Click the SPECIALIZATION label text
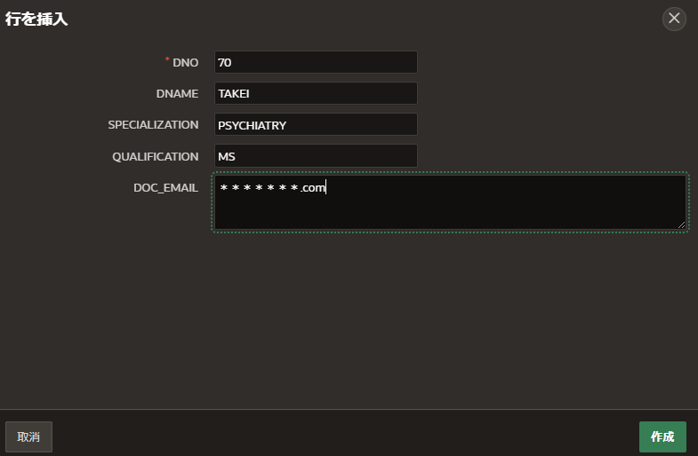Screen dimensions: 698x456 coord(153,125)
